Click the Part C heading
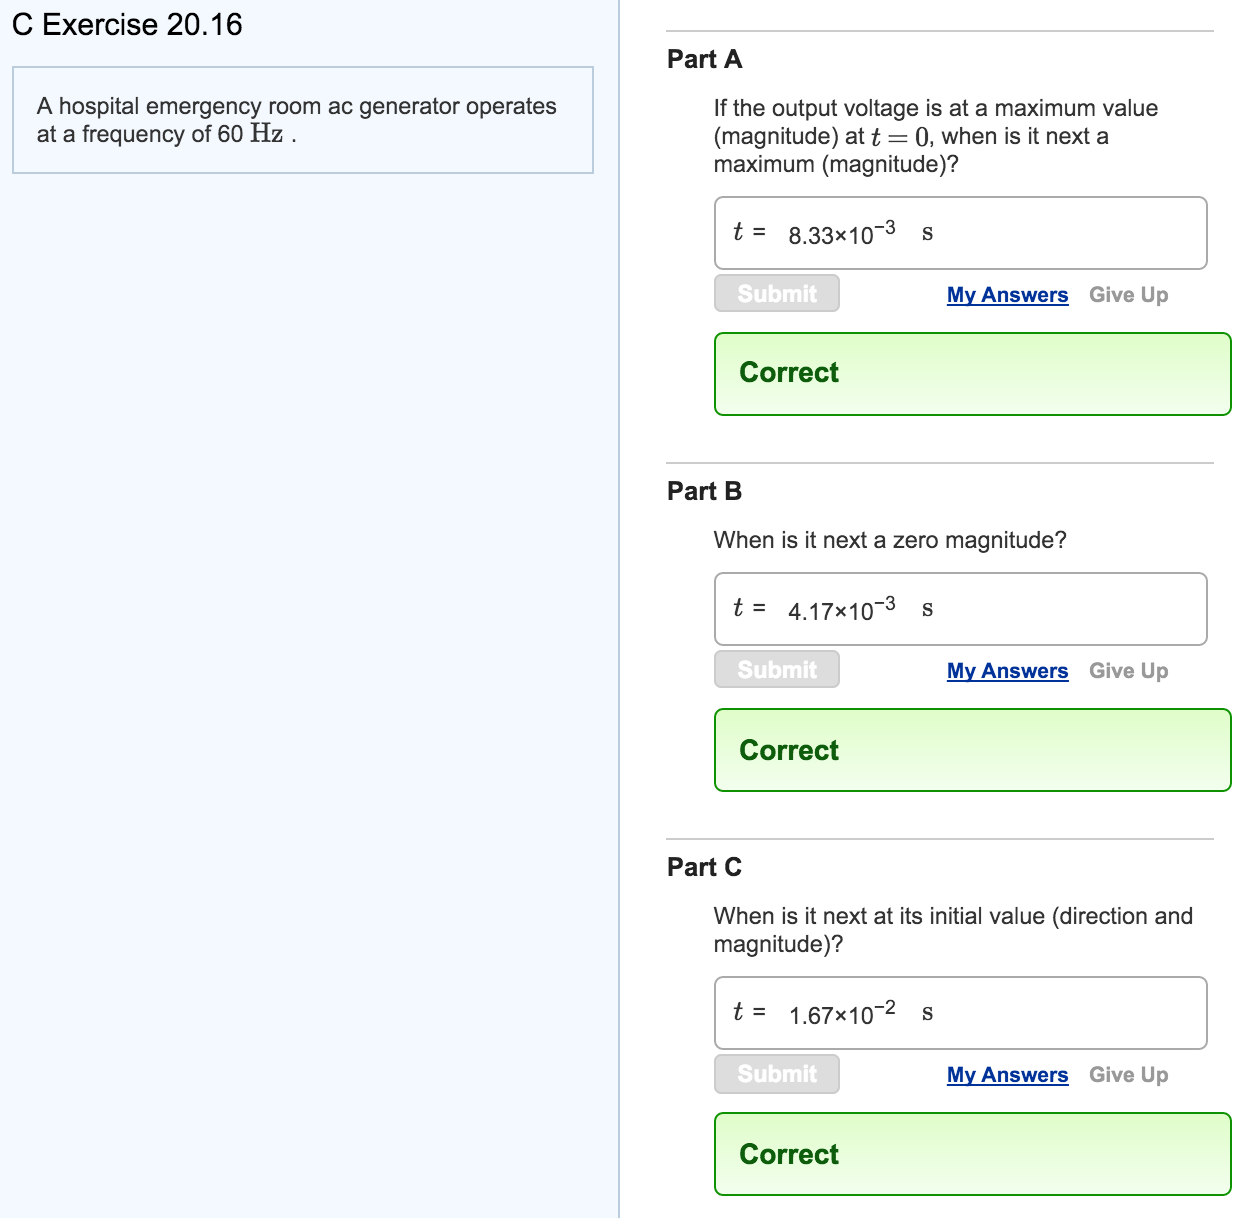 705,868
